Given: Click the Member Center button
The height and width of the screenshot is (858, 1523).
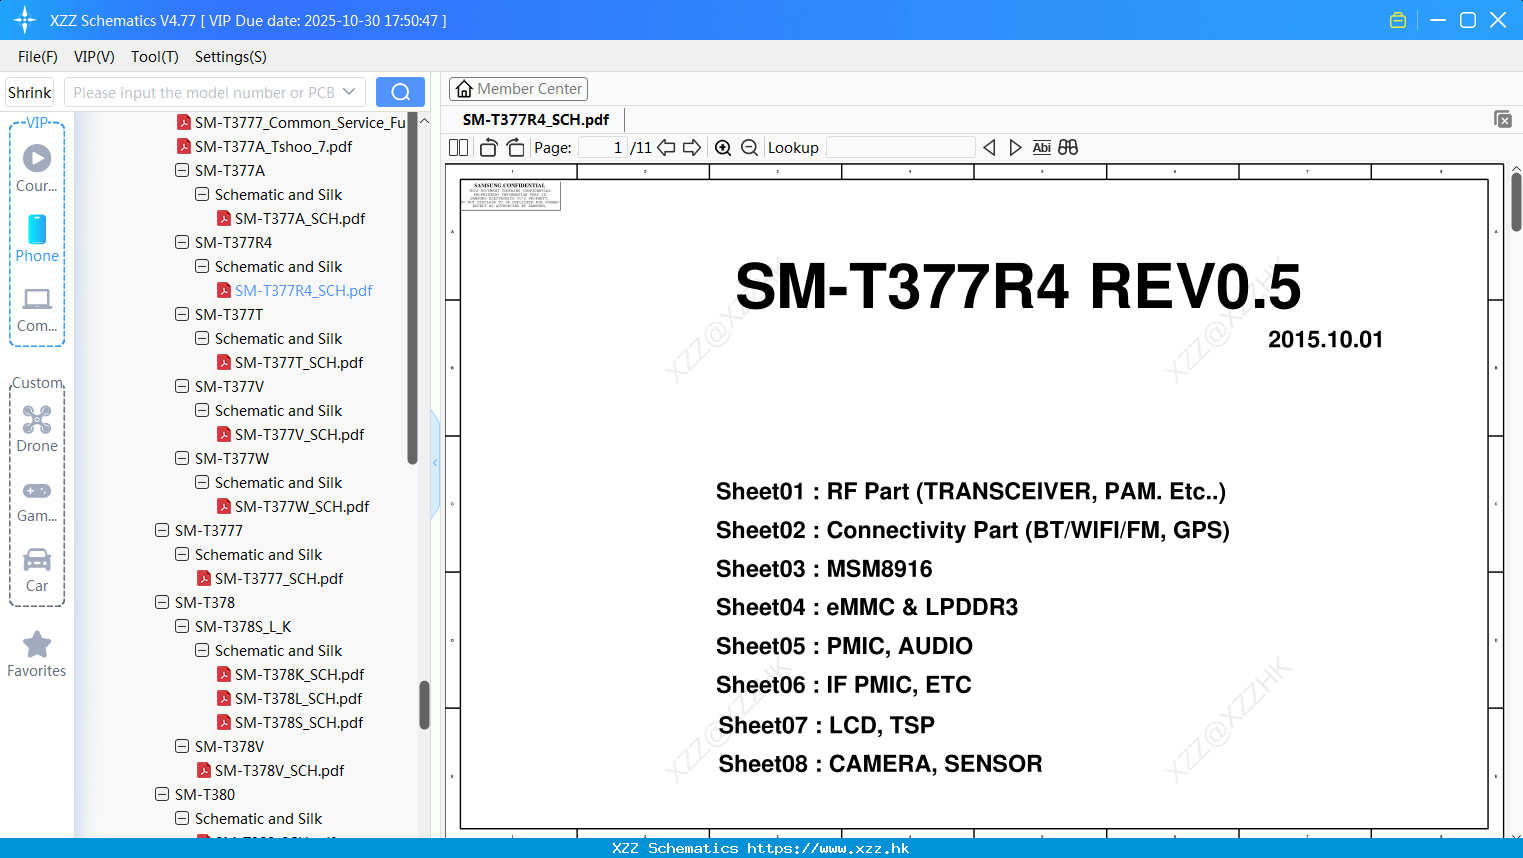Looking at the screenshot, I should click(518, 89).
